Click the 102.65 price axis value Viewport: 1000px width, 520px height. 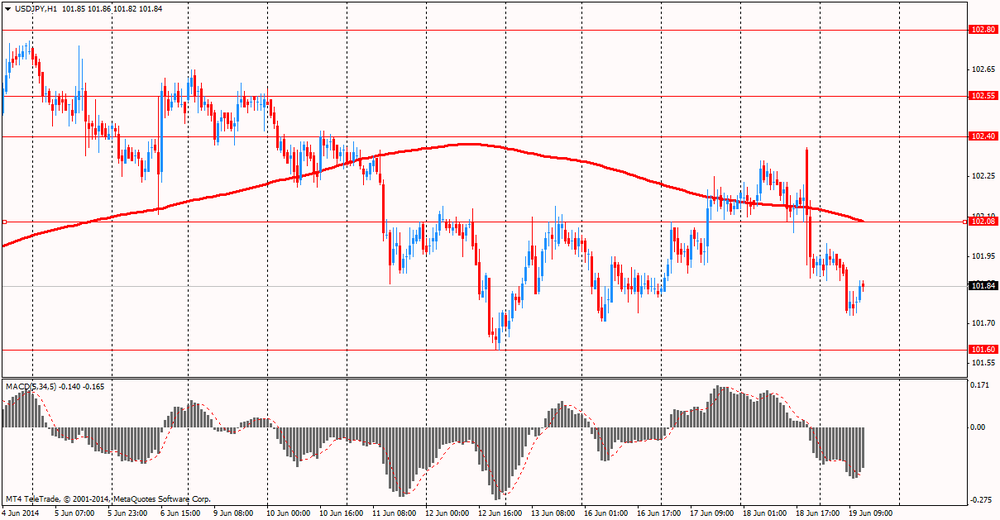pyautogui.click(x=983, y=69)
